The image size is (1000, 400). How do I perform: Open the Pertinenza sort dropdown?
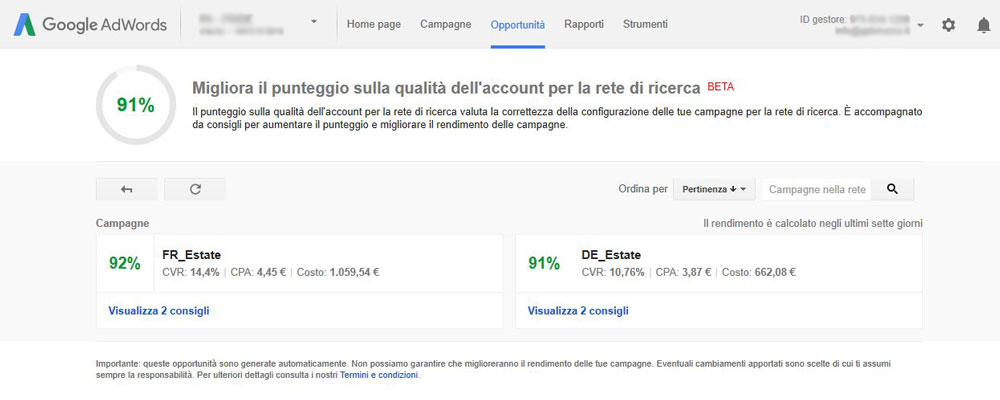(714, 189)
